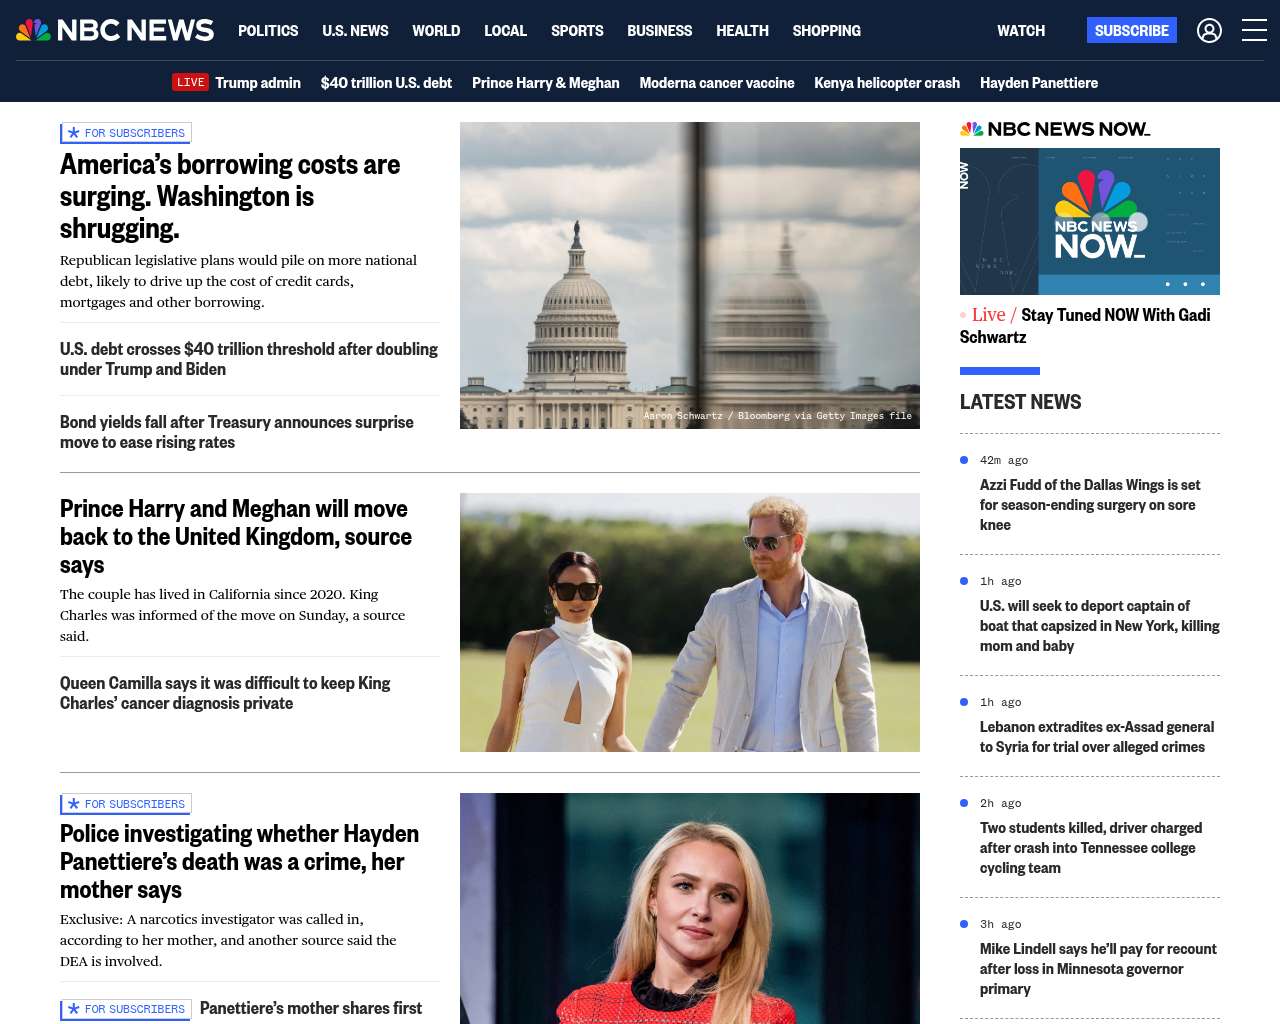Click the "42m ago" timestamp

[x=1004, y=460]
